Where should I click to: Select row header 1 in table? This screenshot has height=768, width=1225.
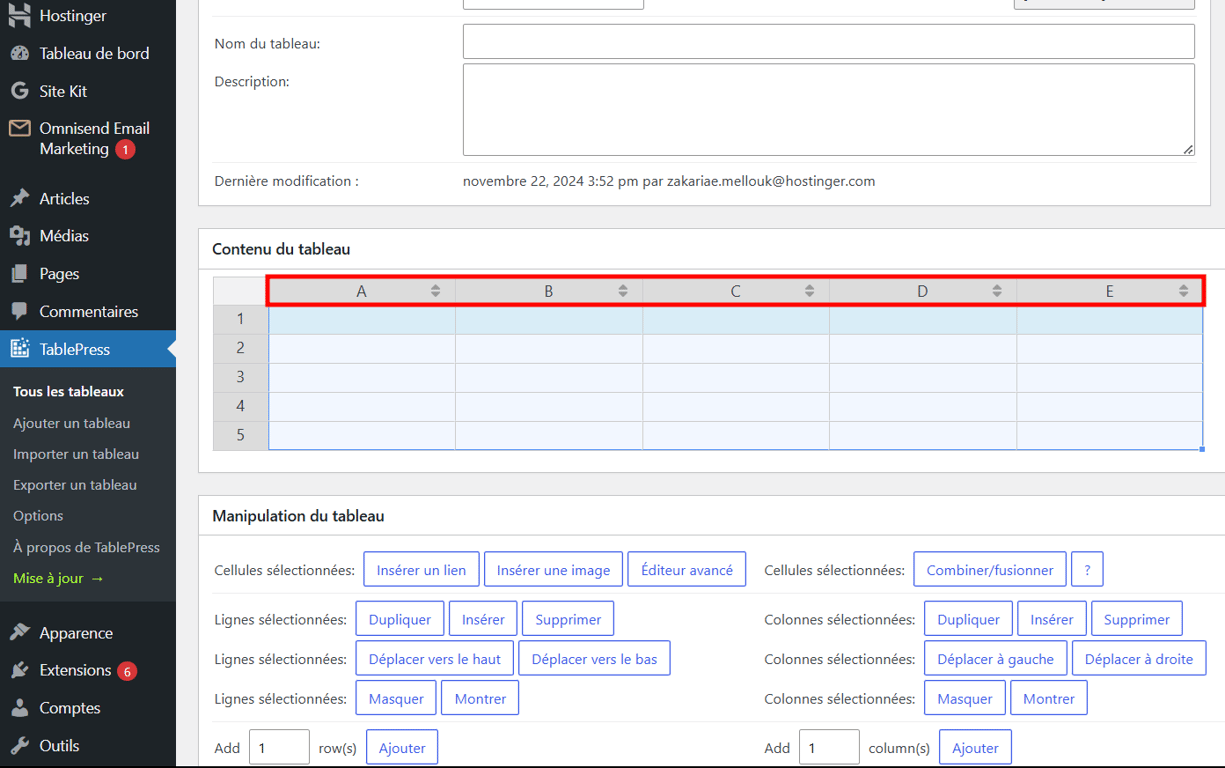241,319
